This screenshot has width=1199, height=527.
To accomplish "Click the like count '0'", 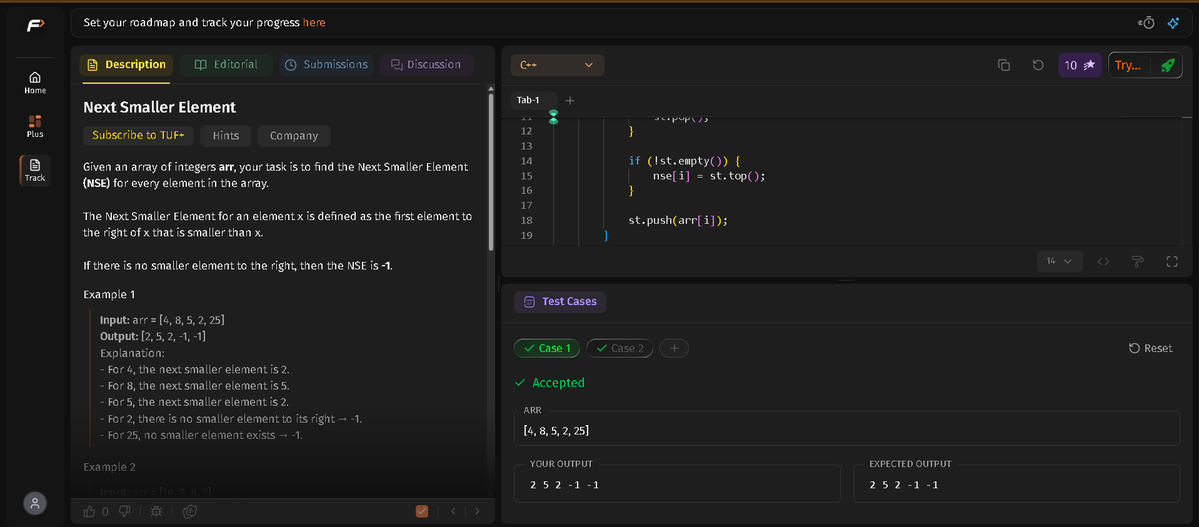I will click(x=106, y=511).
